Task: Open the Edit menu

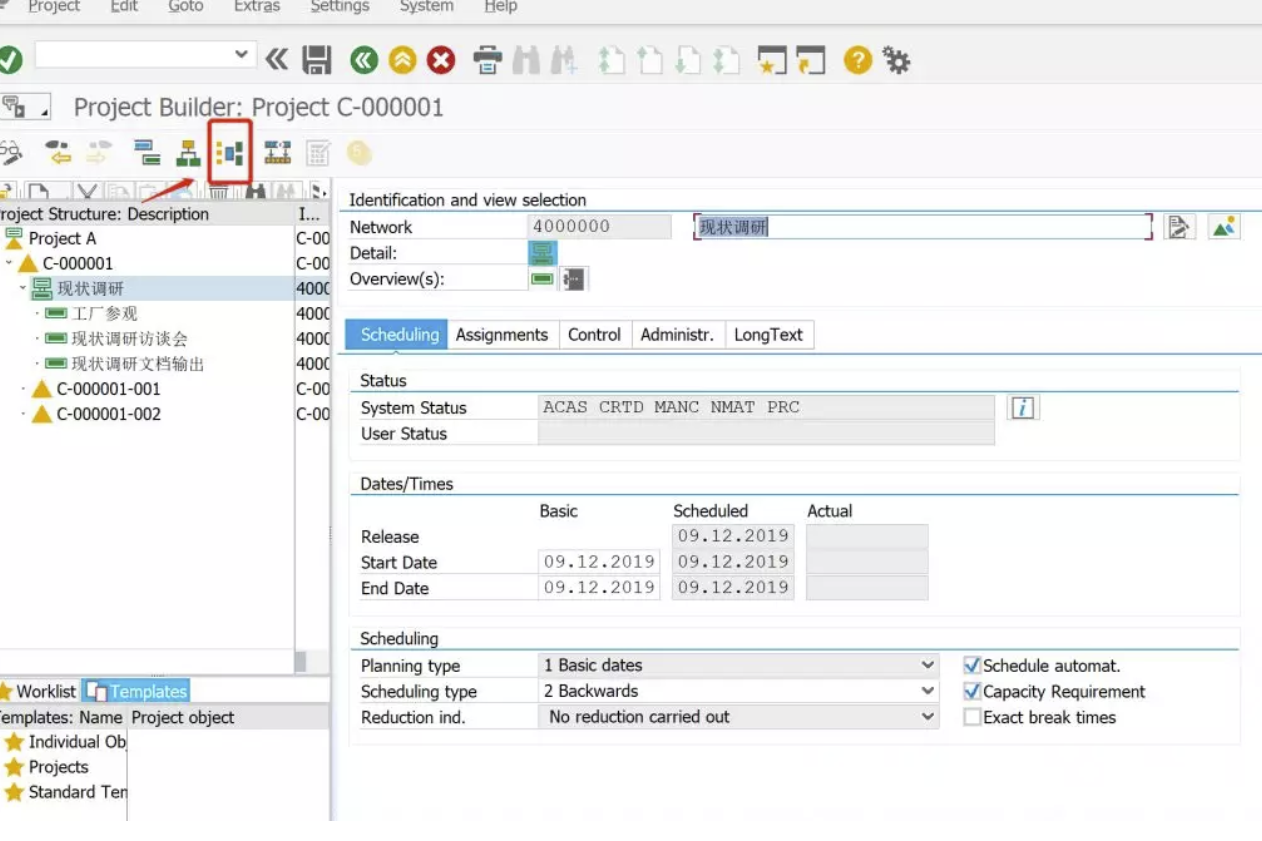Action: point(124,7)
